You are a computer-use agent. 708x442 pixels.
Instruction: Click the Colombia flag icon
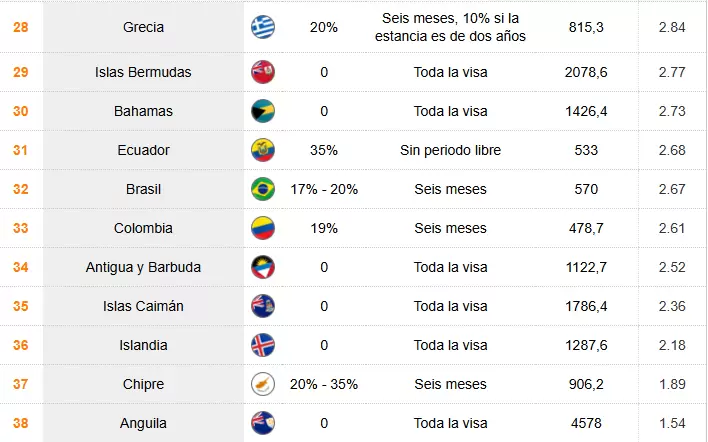pyautogui.click(x=263, y=228)
